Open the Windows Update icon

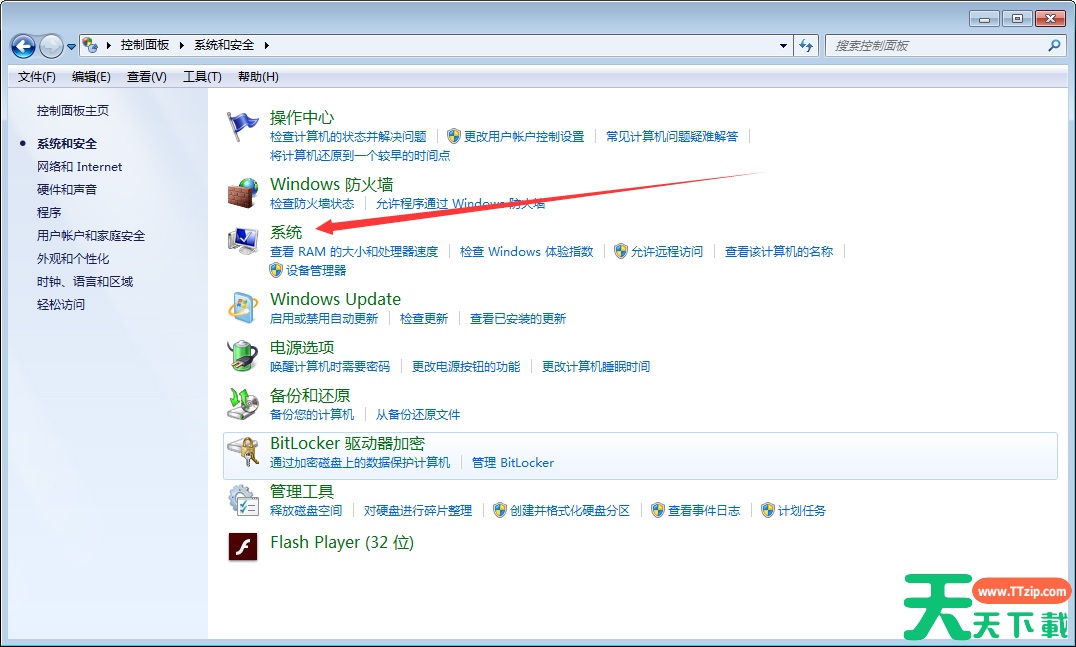242,307
